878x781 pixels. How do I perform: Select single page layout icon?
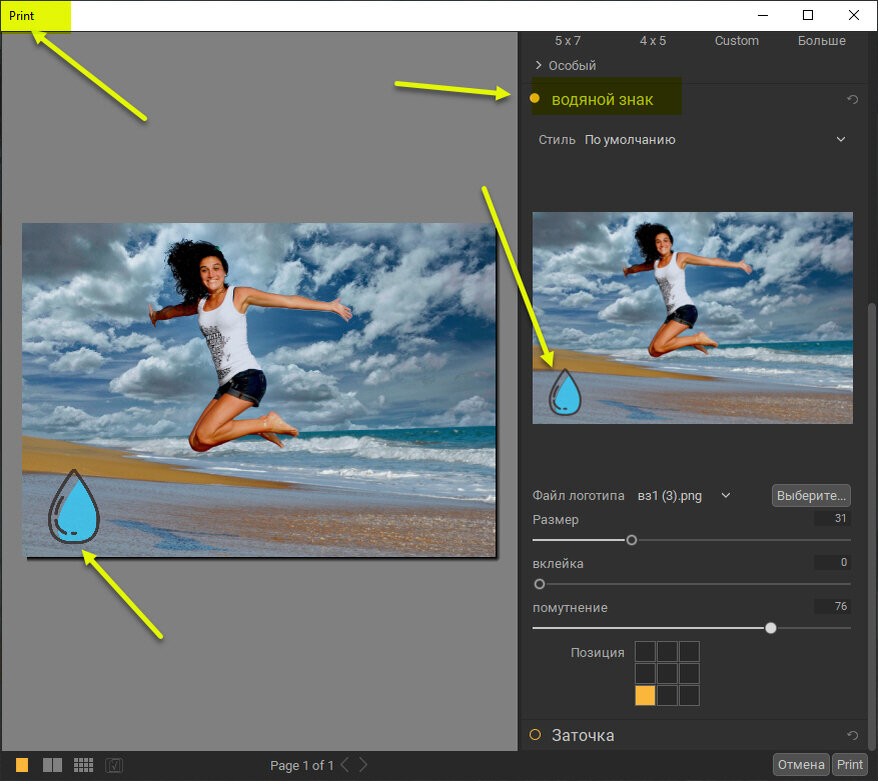[22, 765]
